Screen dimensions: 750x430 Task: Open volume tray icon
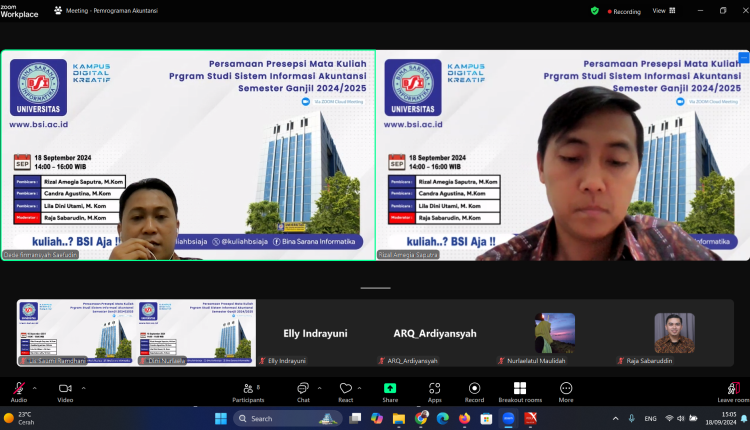coord(681,419)
